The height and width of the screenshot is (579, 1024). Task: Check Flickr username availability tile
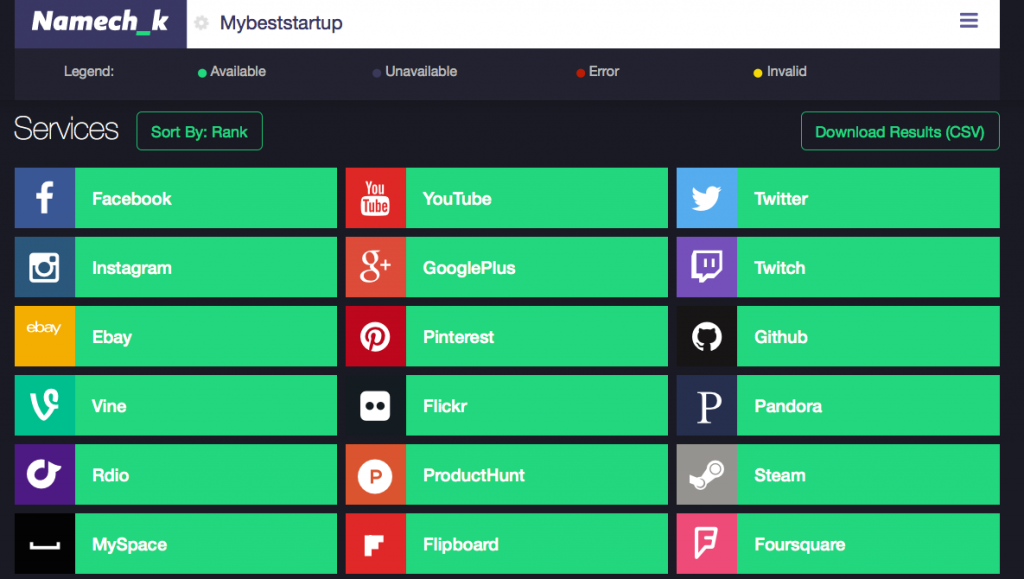(x=507, y=405)
